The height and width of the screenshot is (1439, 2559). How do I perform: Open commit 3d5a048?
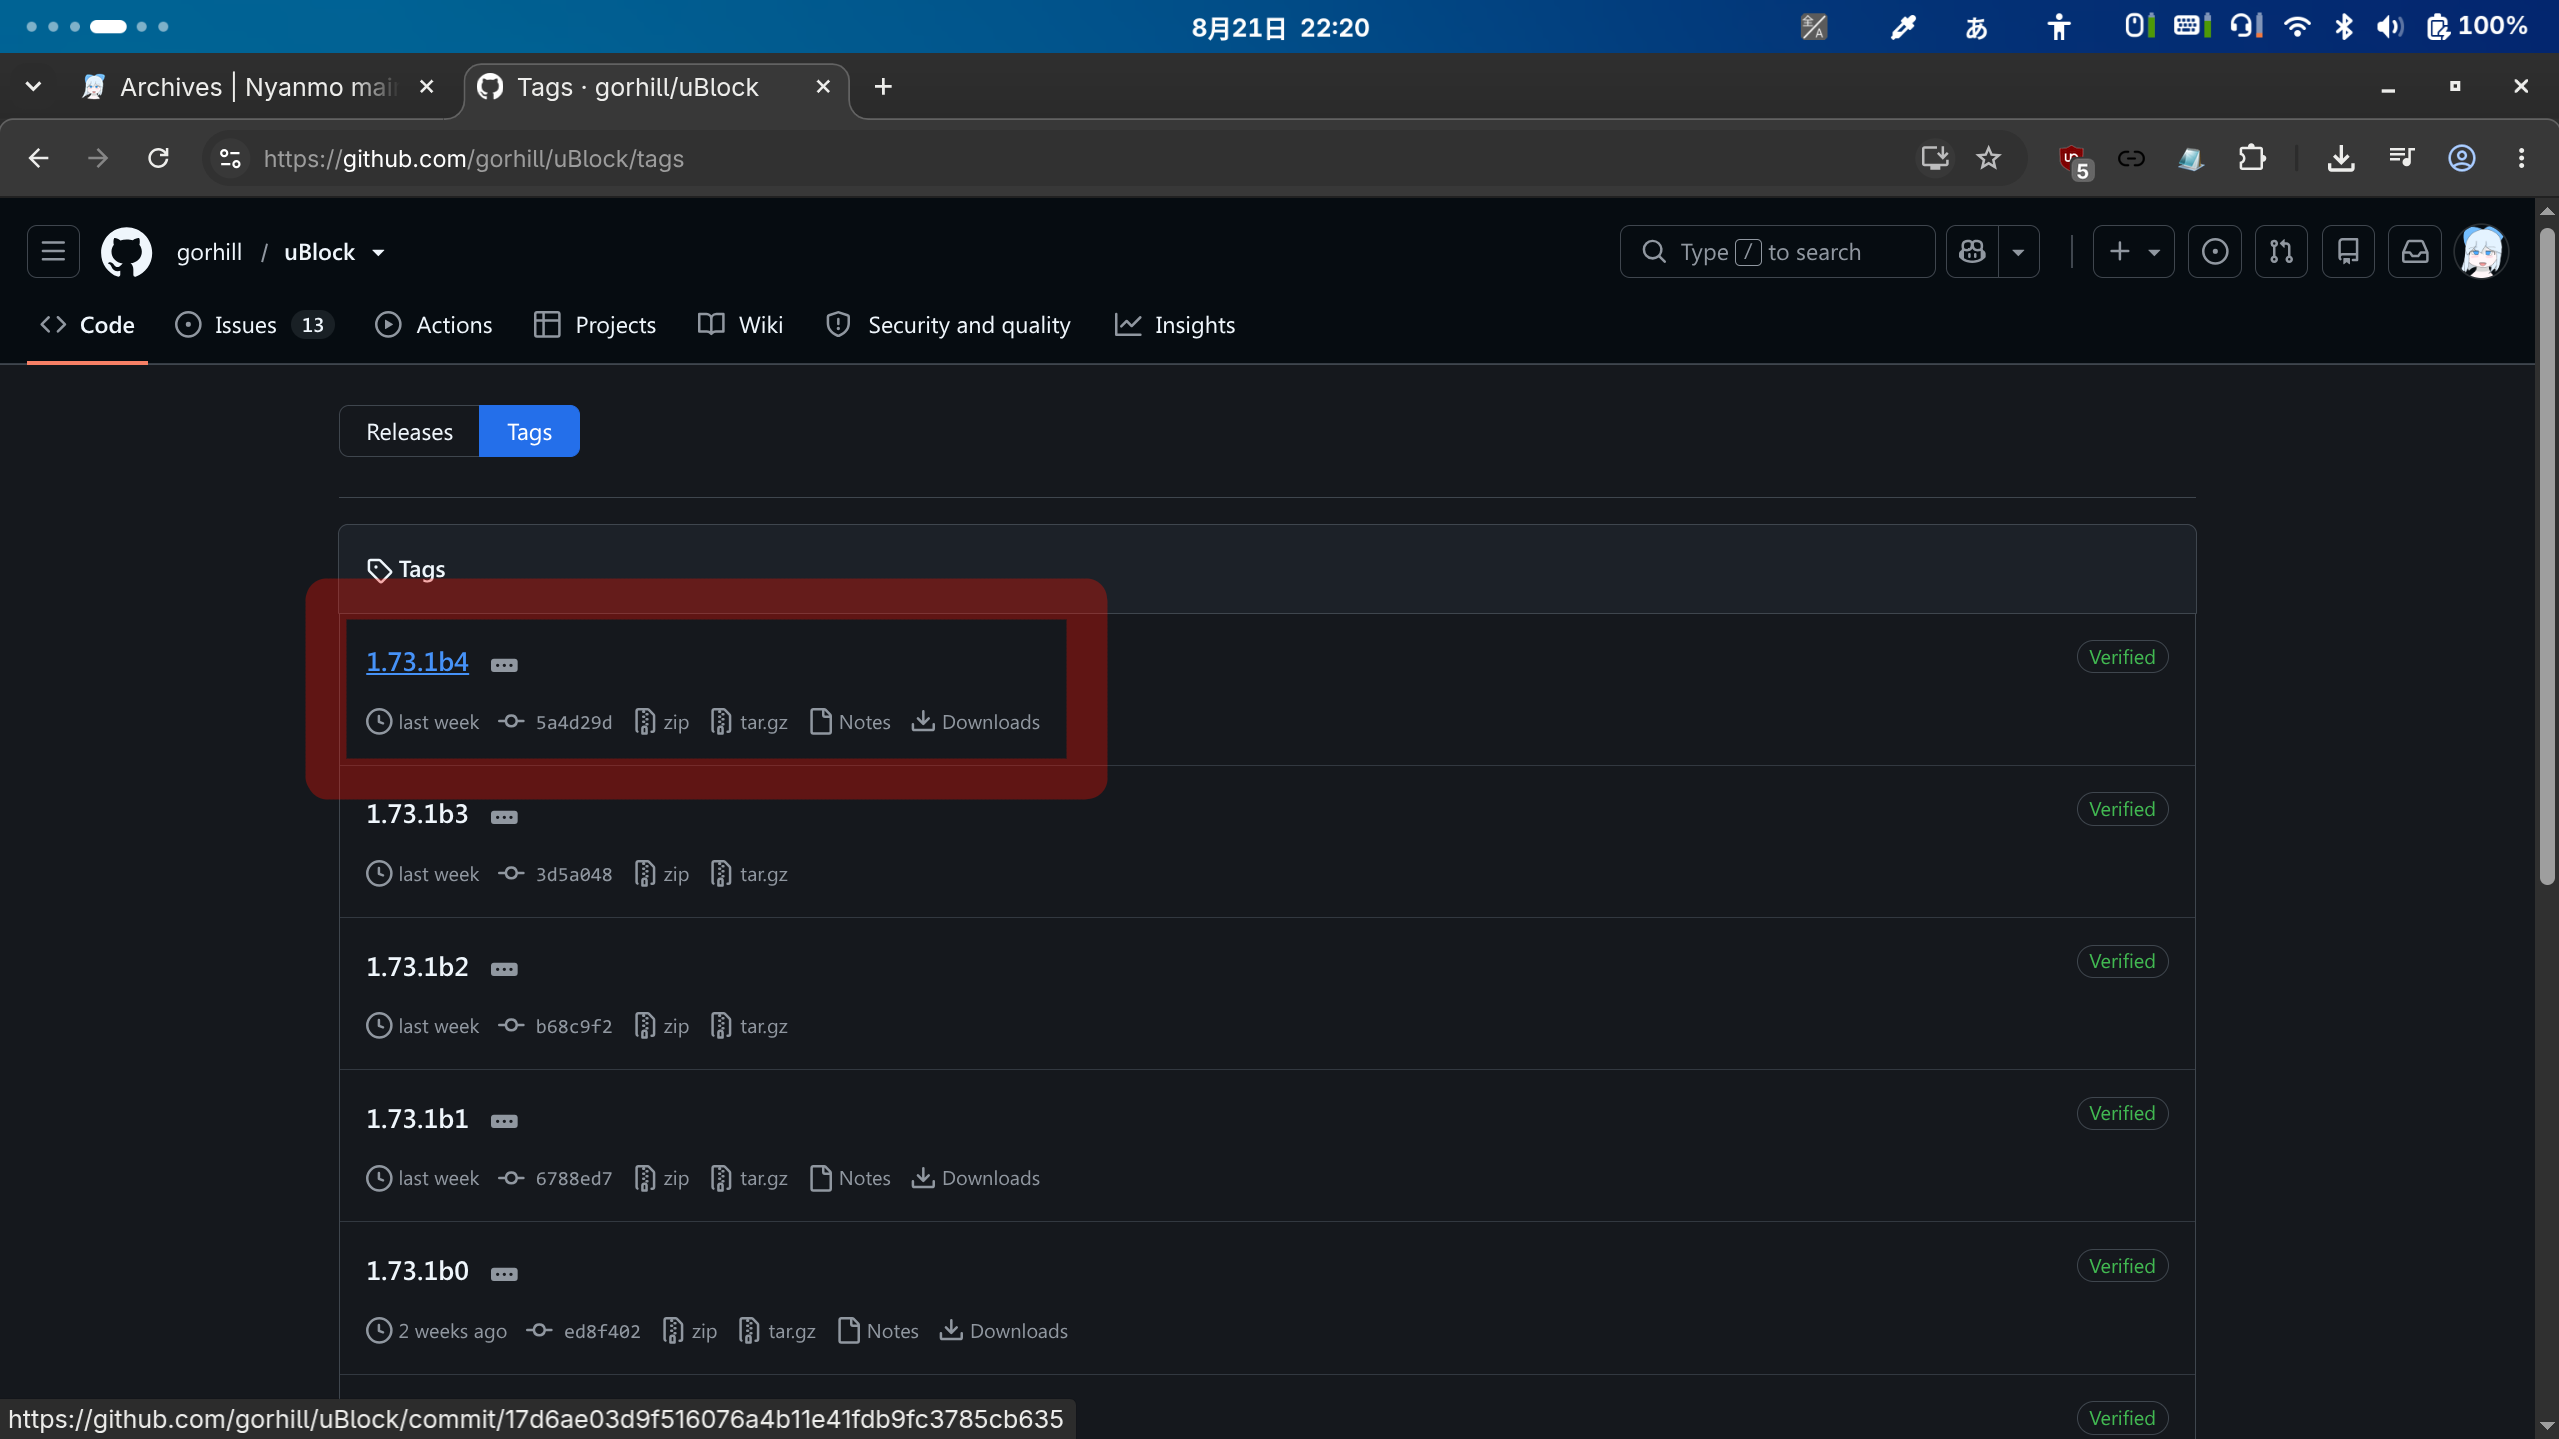[x=556, y=874]
